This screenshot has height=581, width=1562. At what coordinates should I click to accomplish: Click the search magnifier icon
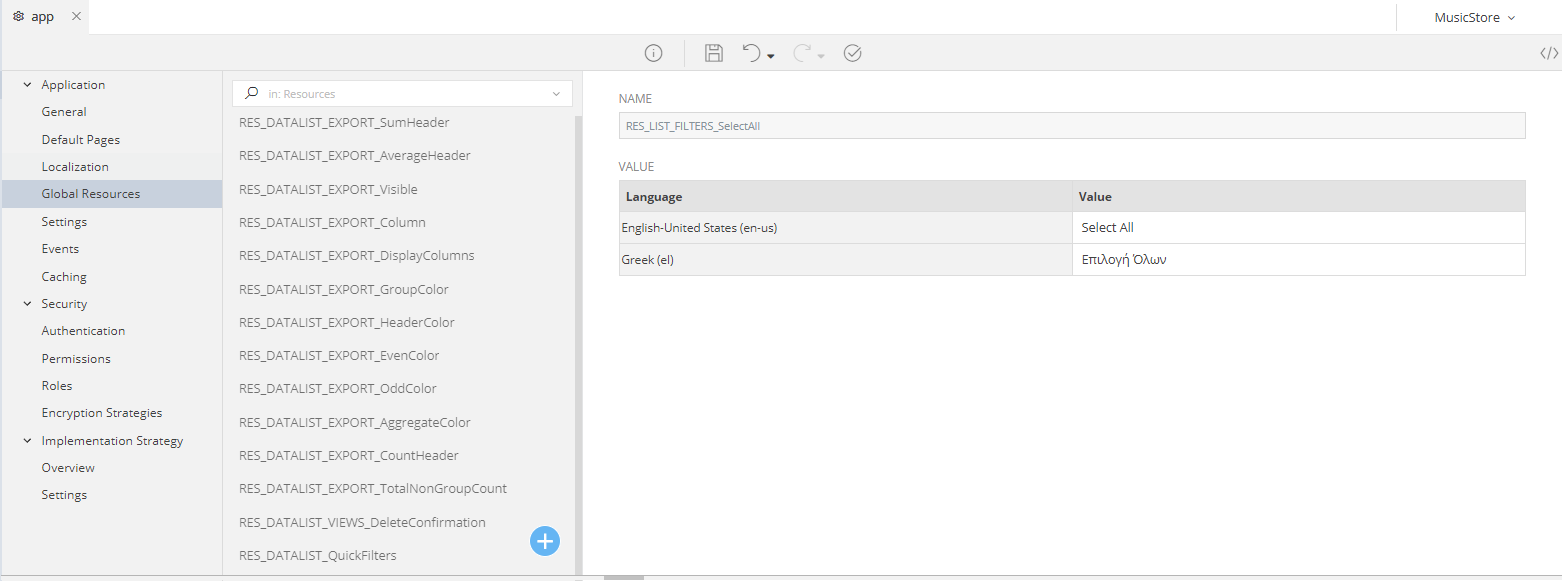pyautogui.click(x=252, y=93)
